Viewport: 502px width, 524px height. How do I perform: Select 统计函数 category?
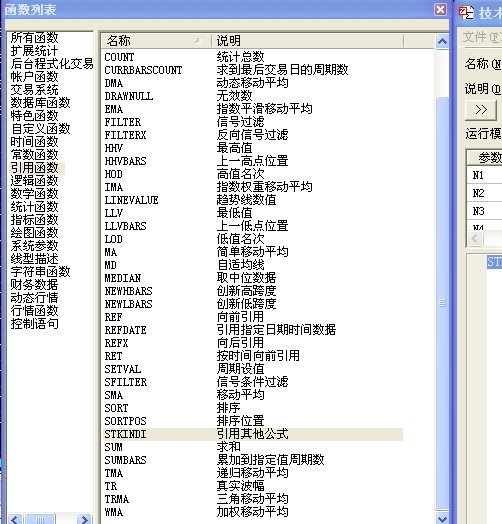pos(34,207)
